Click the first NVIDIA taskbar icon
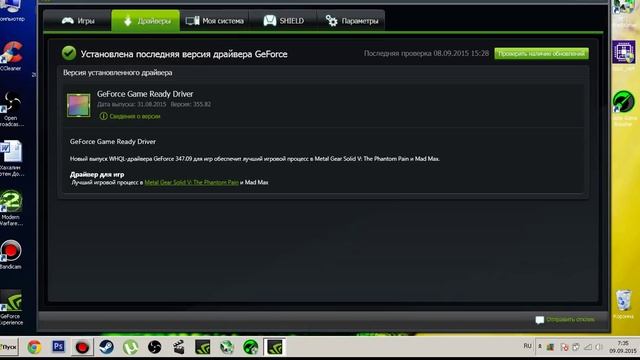 pyautogui.click(x=202, y=347)
